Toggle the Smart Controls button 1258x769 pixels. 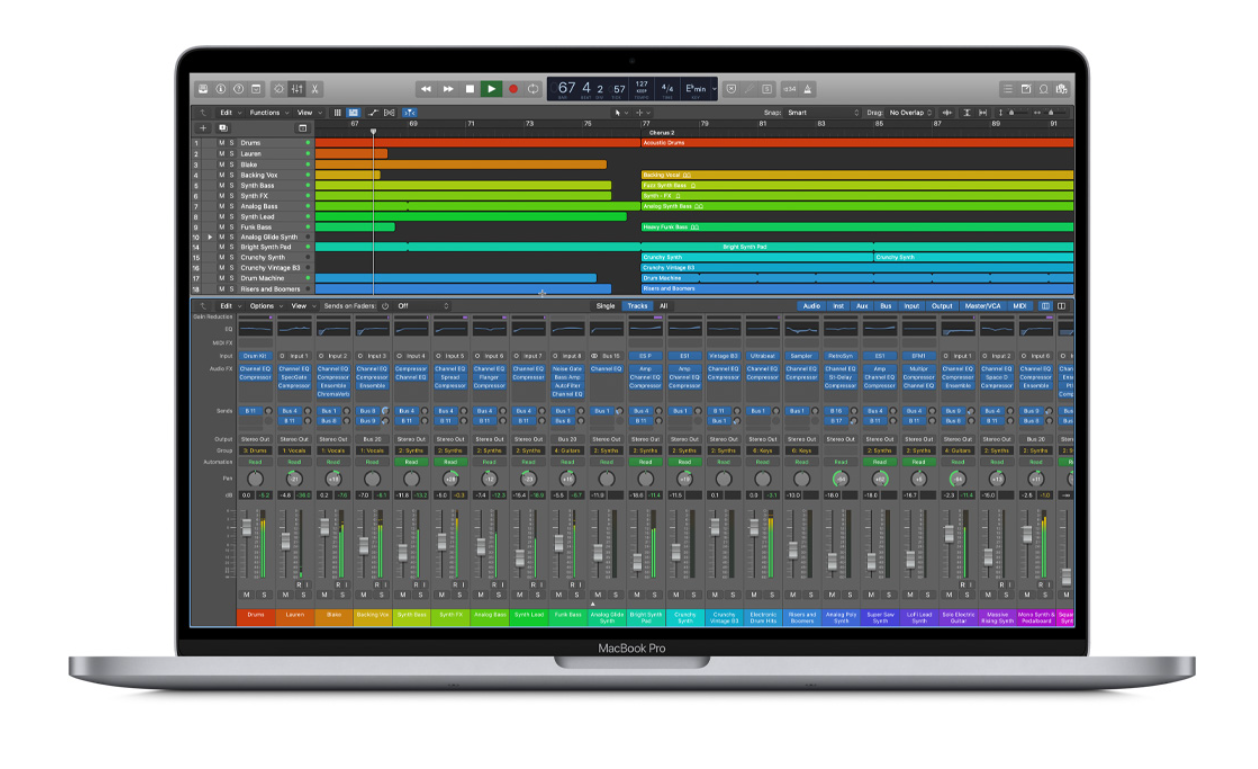[x=280, y=89]
